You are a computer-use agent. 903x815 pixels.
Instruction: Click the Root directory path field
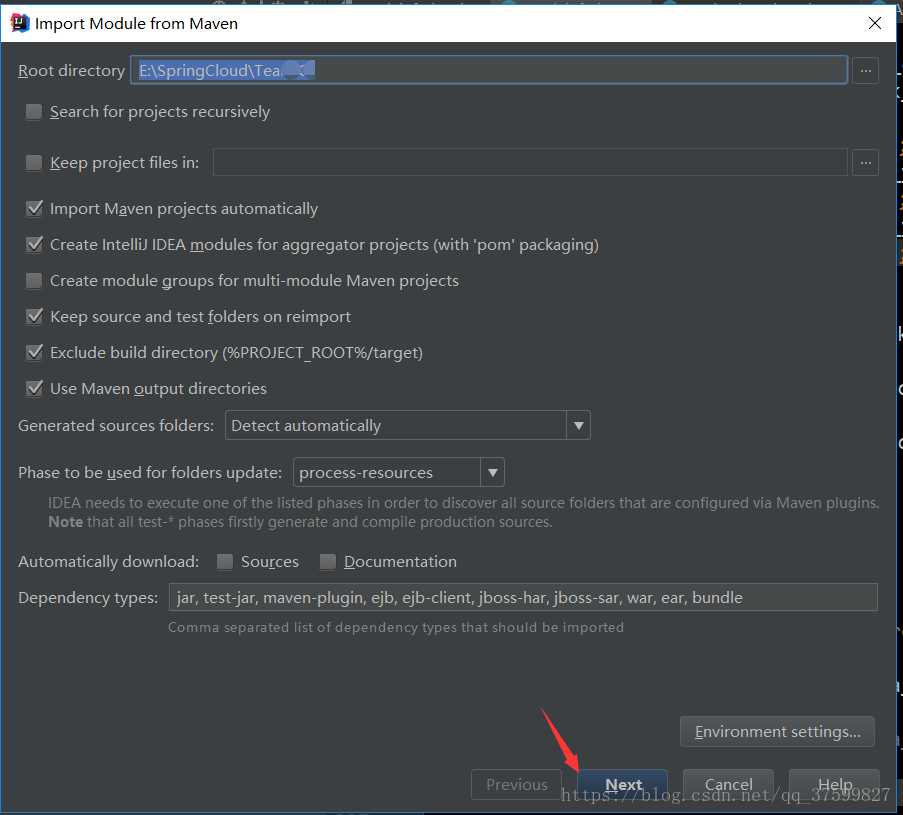click(489, 70)
